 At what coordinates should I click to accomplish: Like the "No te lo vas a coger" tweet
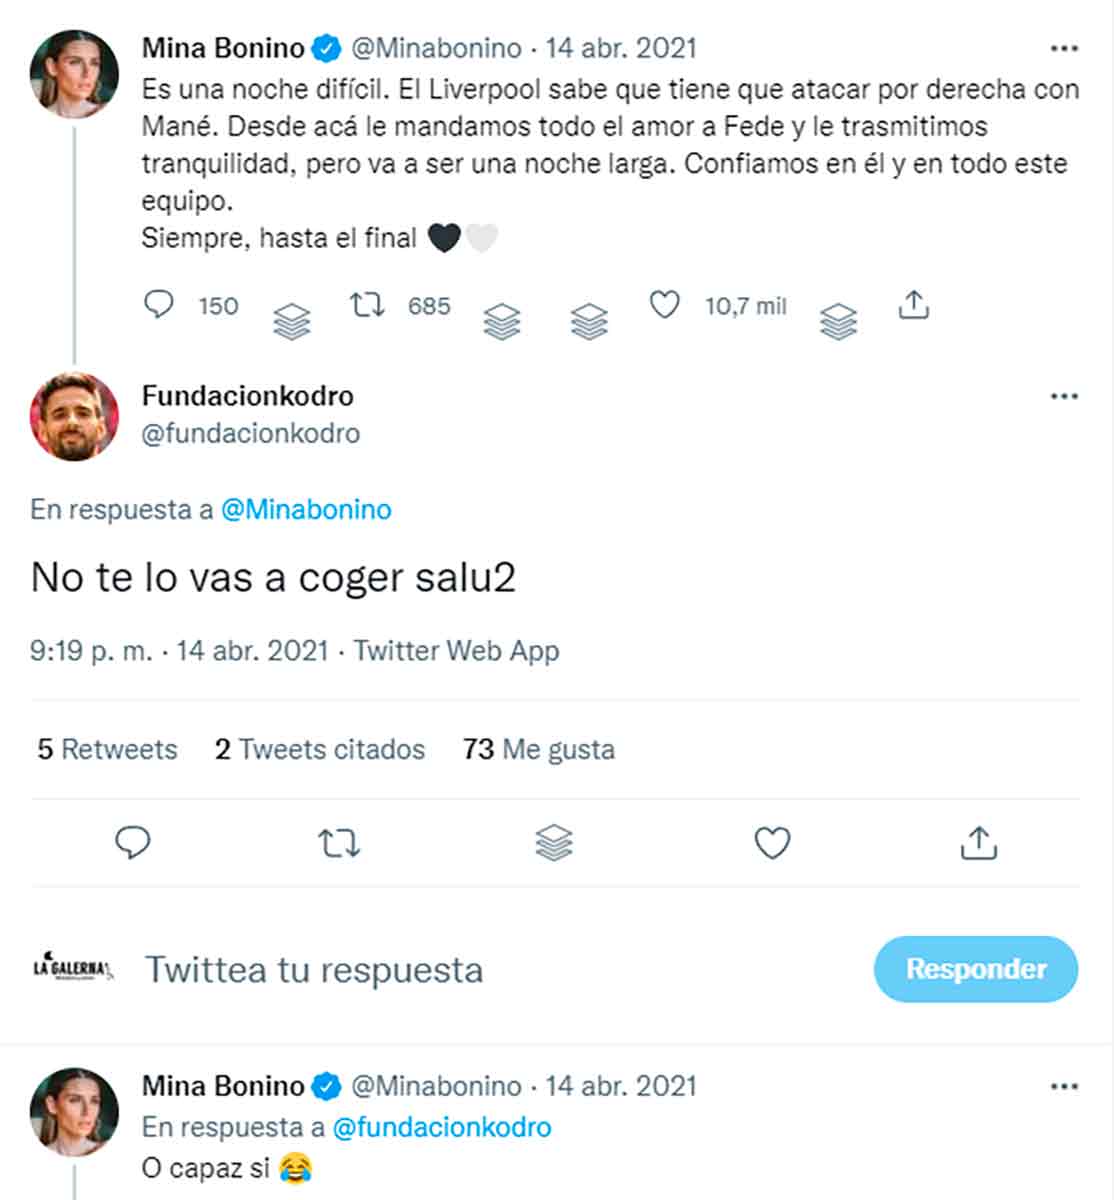coord(772,843)
